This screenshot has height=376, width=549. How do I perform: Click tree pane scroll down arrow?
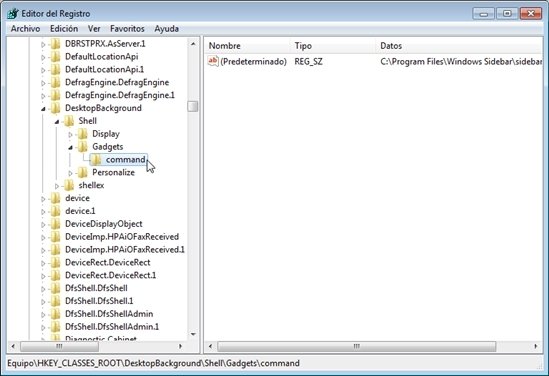[193, 334]
